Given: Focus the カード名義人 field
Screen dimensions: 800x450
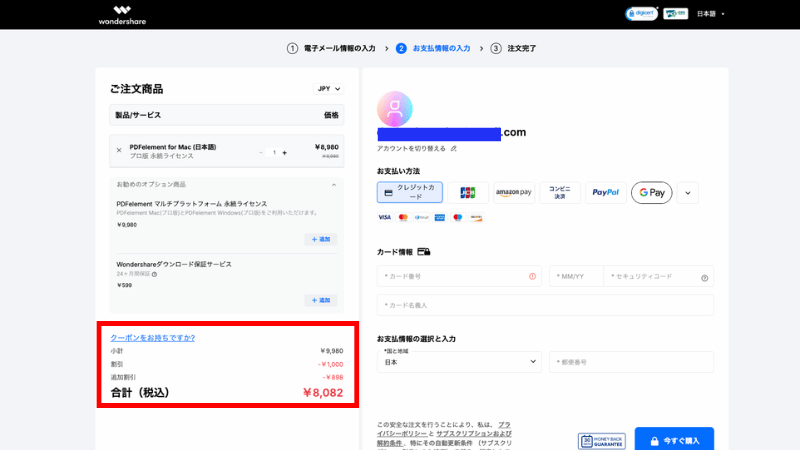Looking at the screenshot, I should pos(545,305).
